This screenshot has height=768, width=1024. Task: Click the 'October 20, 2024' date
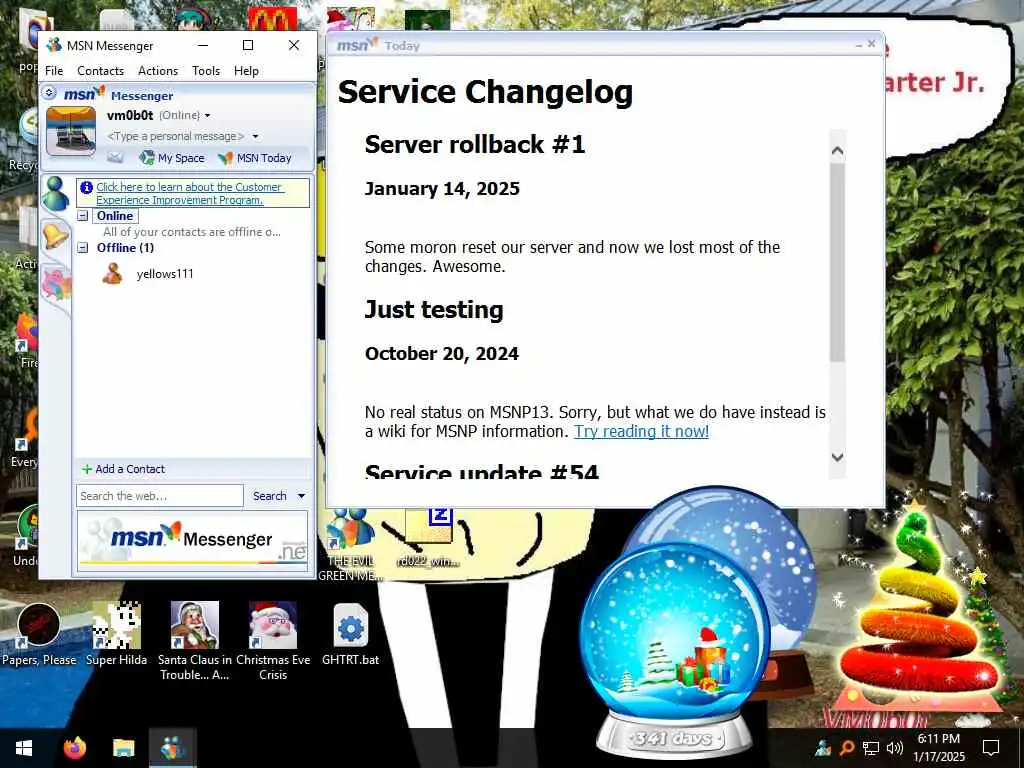[x=441, y=354]
